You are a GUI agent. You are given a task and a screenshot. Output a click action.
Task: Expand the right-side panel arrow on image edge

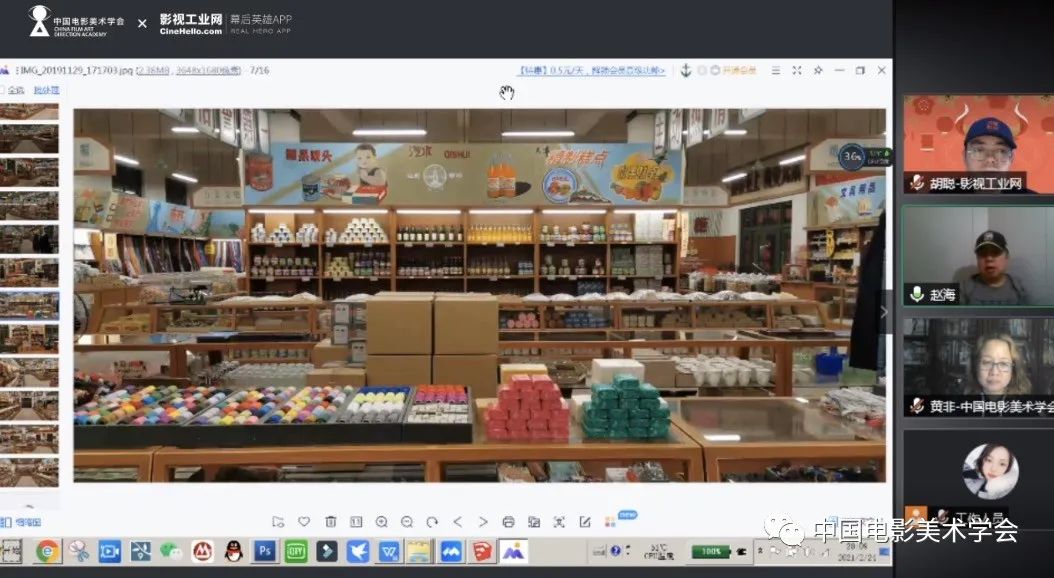882,312
